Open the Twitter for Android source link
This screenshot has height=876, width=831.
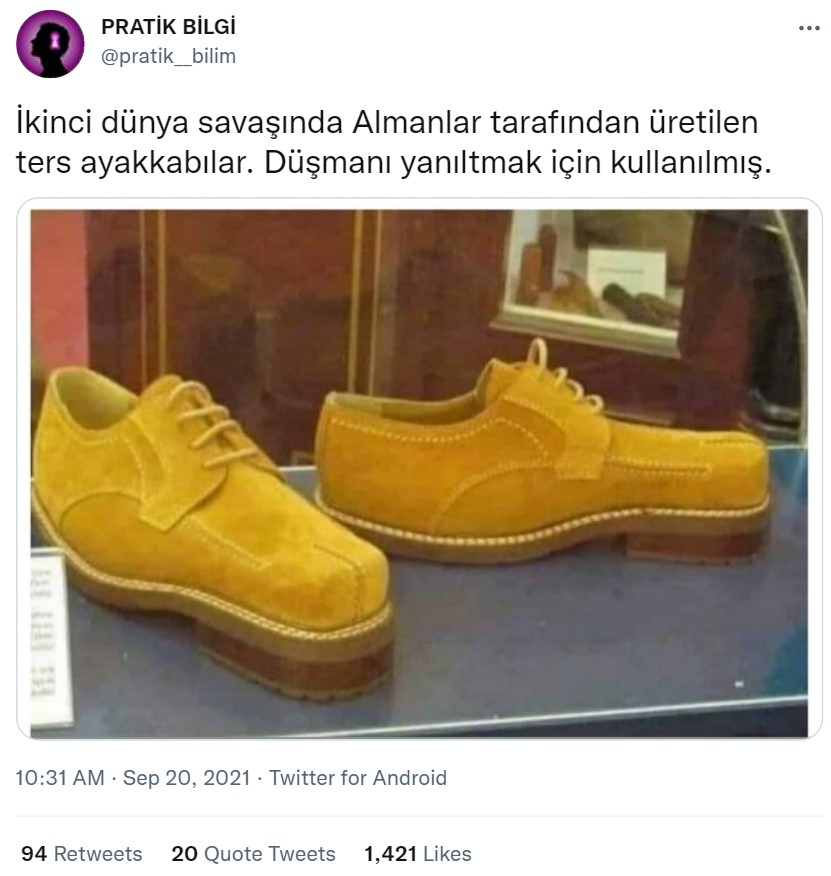pos(358,778)
